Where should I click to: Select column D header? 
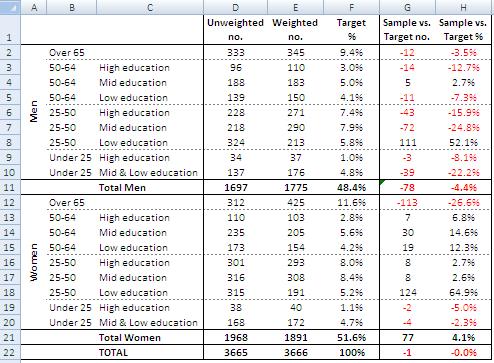(235, 7)
